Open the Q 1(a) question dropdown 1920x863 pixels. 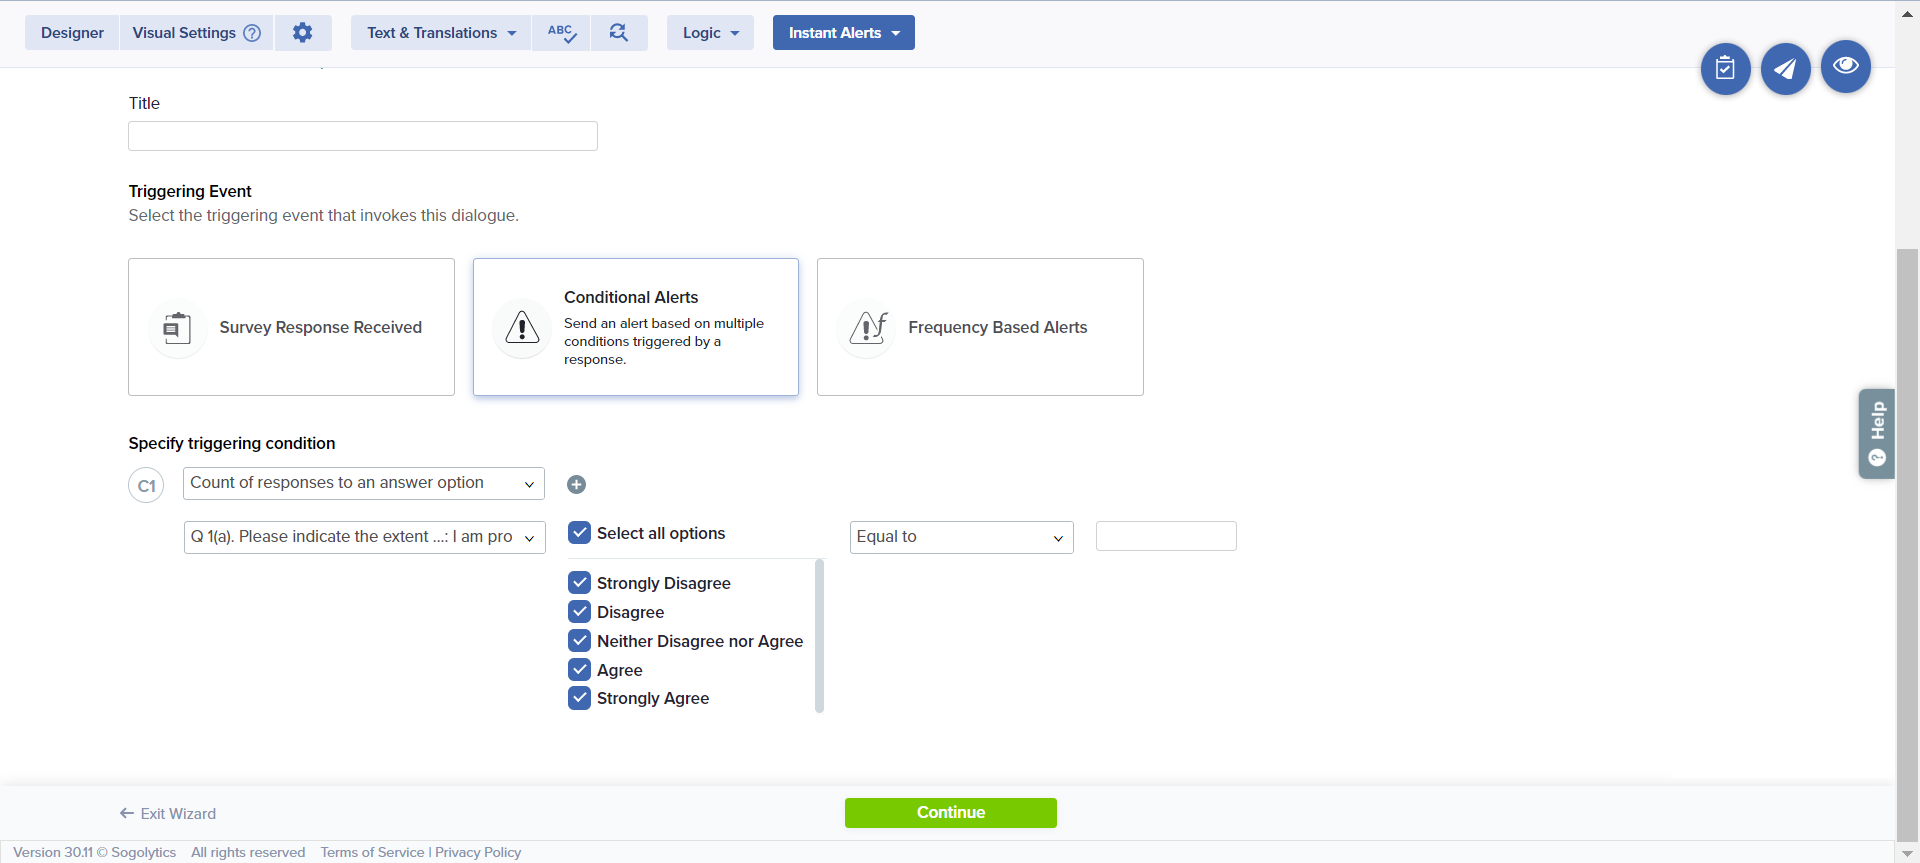(364, 537)
